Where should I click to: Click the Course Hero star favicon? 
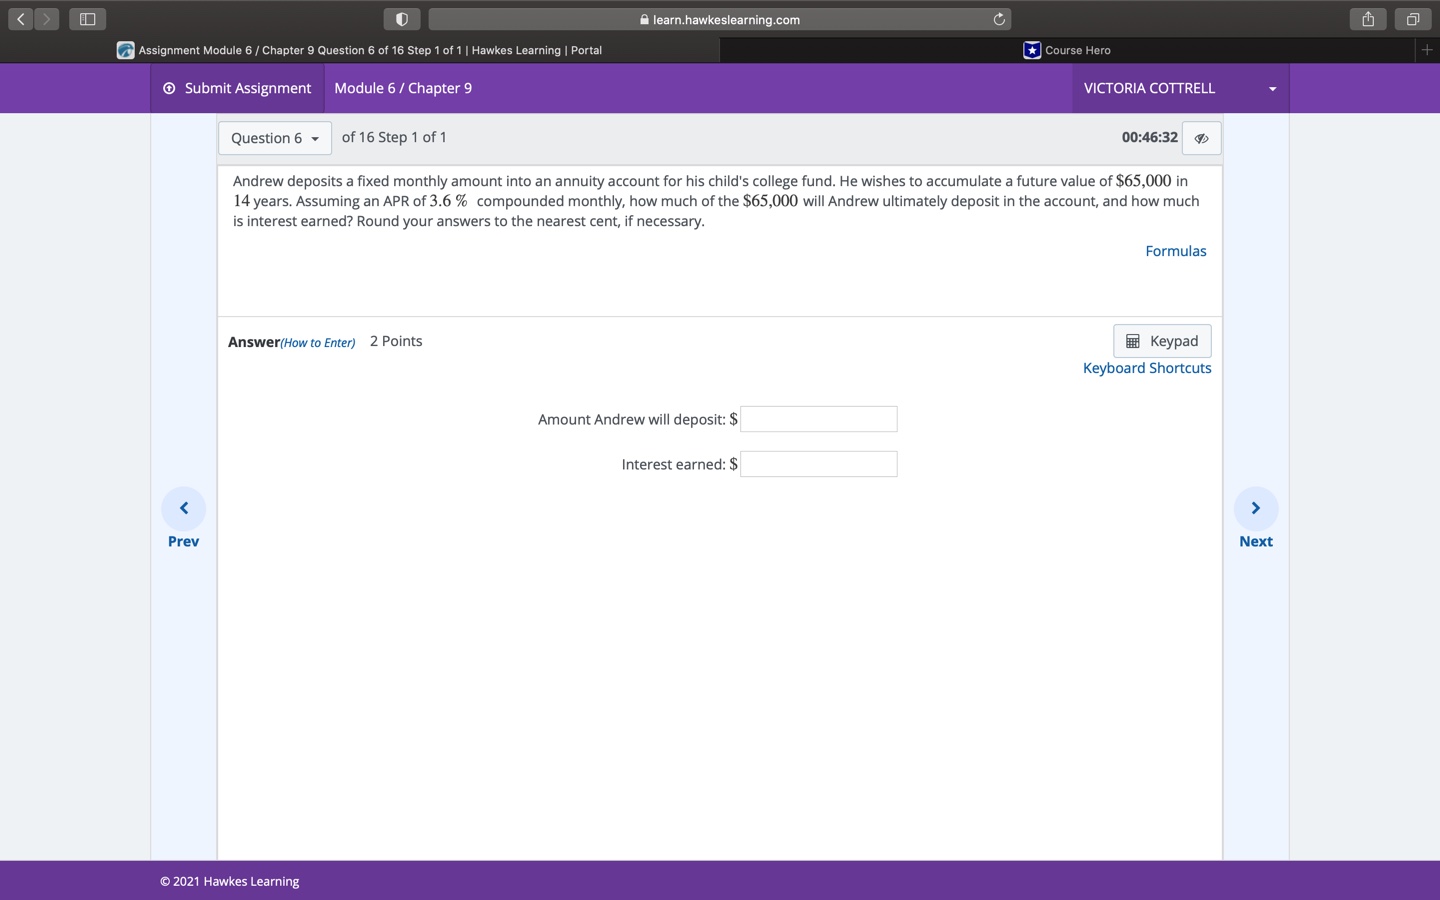(x=1031, y=49)
